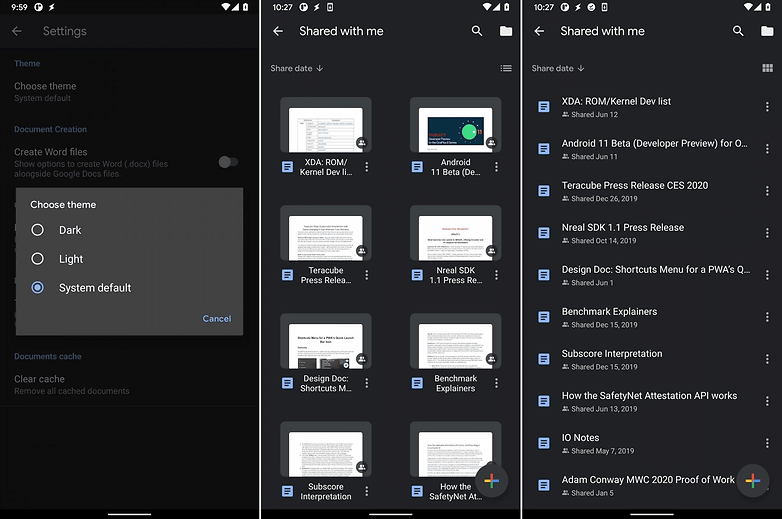Open more options for Benchmark Explainers grid card
The height and width of the screenshot is (519, 782).
tap(496, 383)
